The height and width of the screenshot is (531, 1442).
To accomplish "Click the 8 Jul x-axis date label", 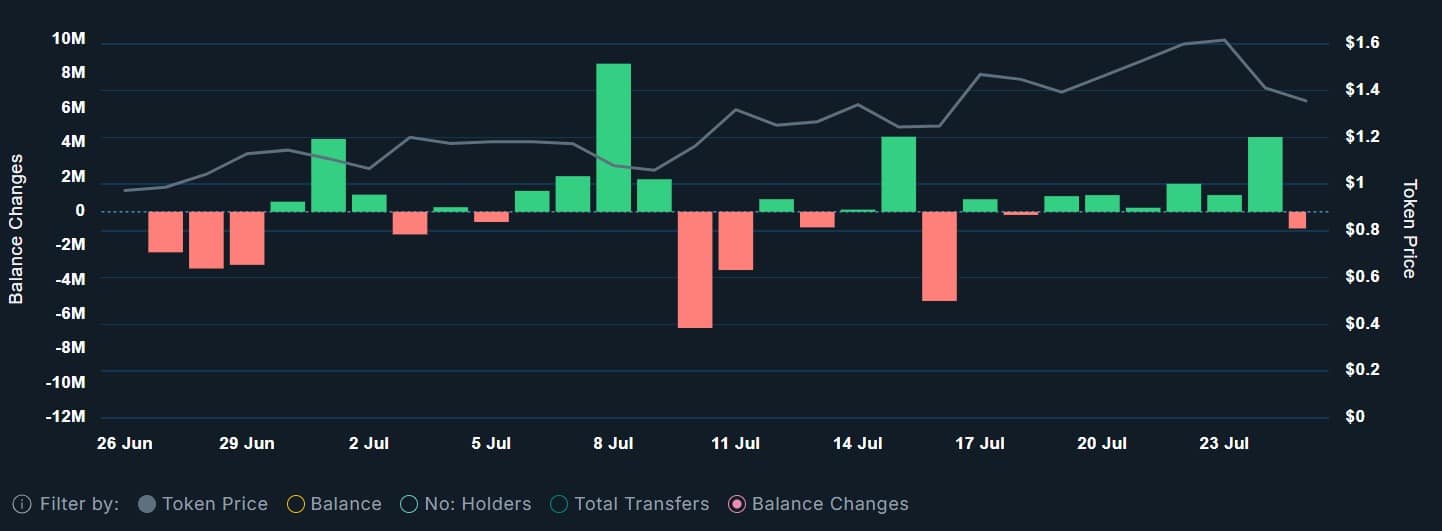I will pos(613,443).
